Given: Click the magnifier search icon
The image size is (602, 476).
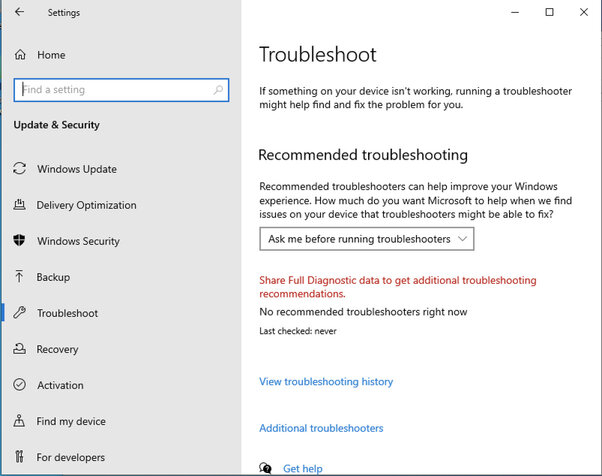Looking at the screenshot, I should point(219,90).
